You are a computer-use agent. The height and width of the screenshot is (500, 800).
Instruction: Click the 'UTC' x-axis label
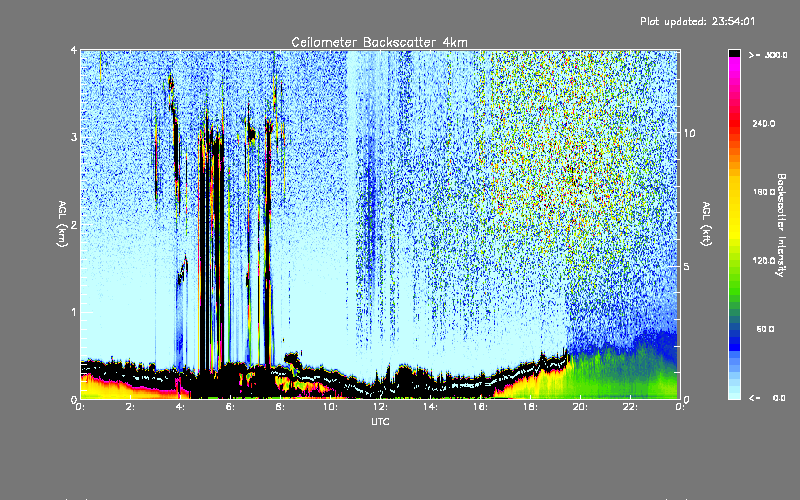coord(380,421)
